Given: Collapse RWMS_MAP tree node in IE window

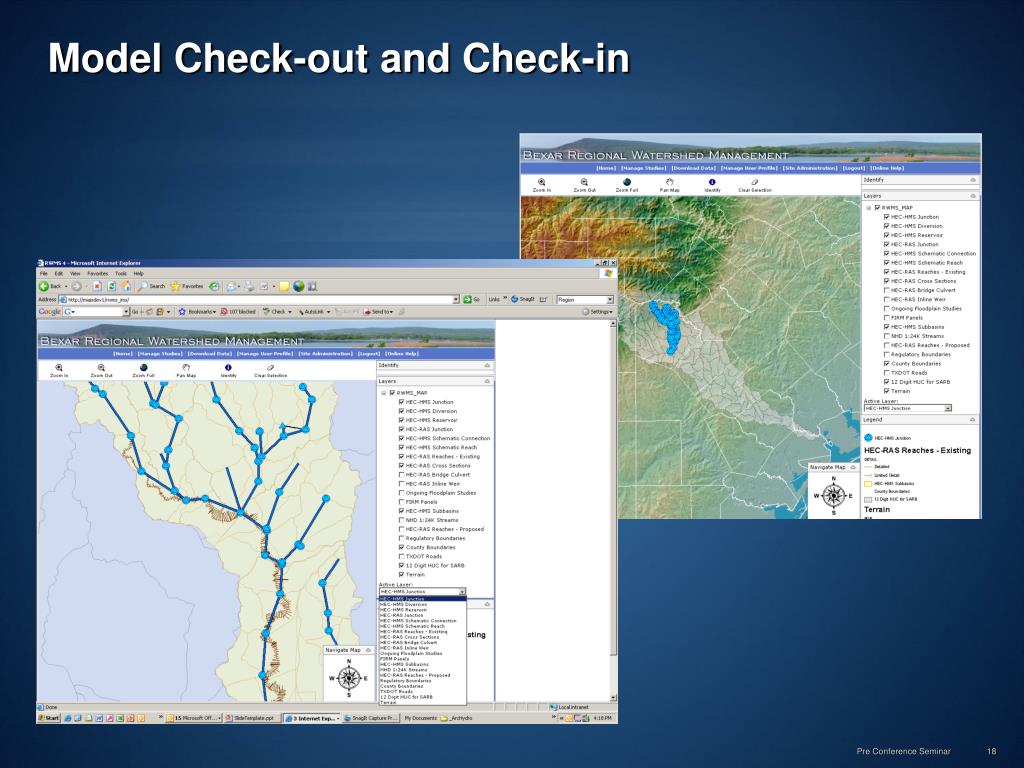Looking at the screenshot, I should pos(384,393).
